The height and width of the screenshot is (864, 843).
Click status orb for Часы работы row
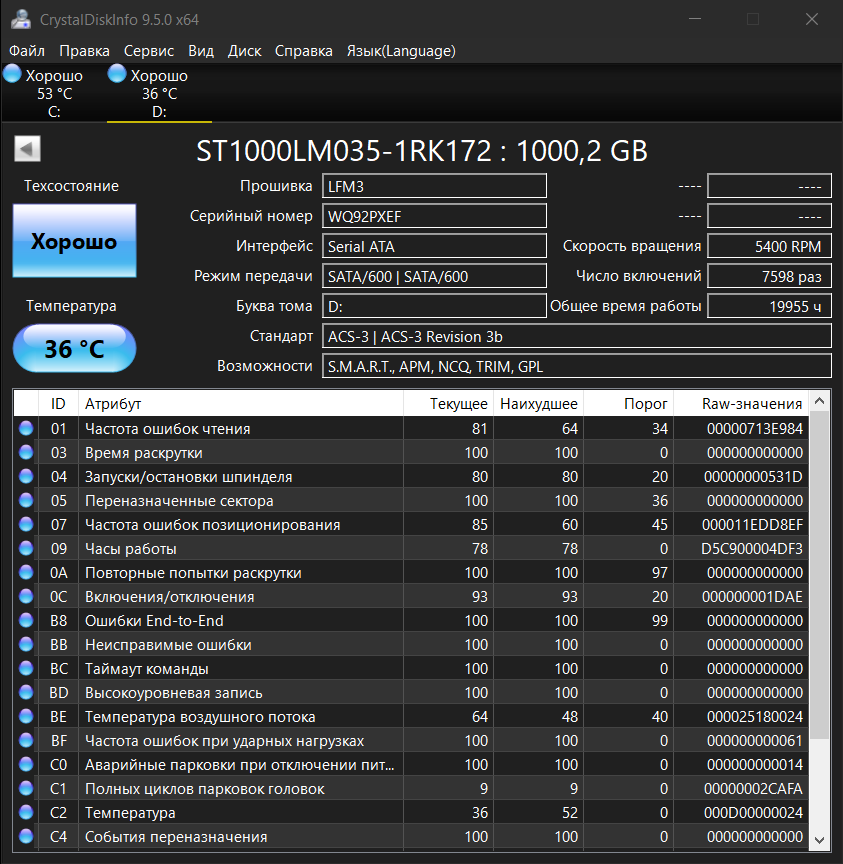26,548
